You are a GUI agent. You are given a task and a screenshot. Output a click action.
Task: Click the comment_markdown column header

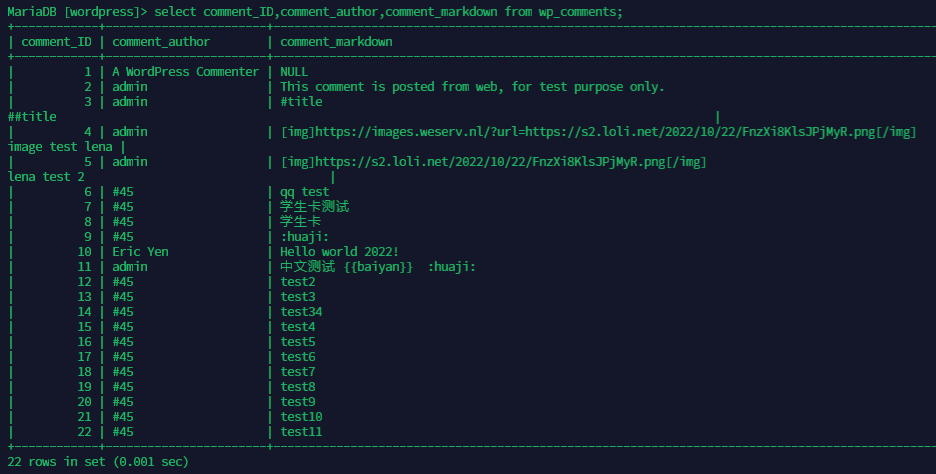336,42
